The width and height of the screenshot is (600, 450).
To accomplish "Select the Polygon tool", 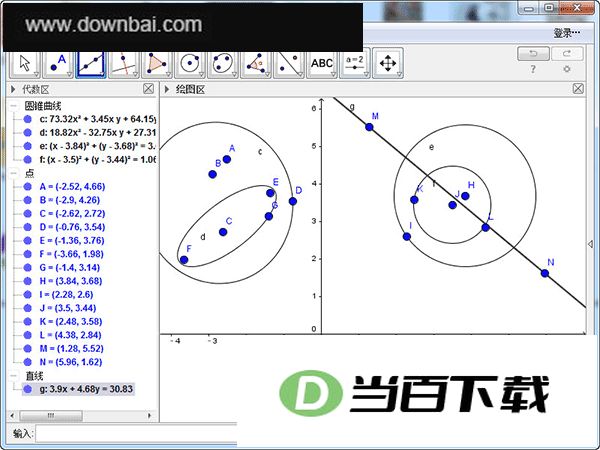I will pos(156,63).
